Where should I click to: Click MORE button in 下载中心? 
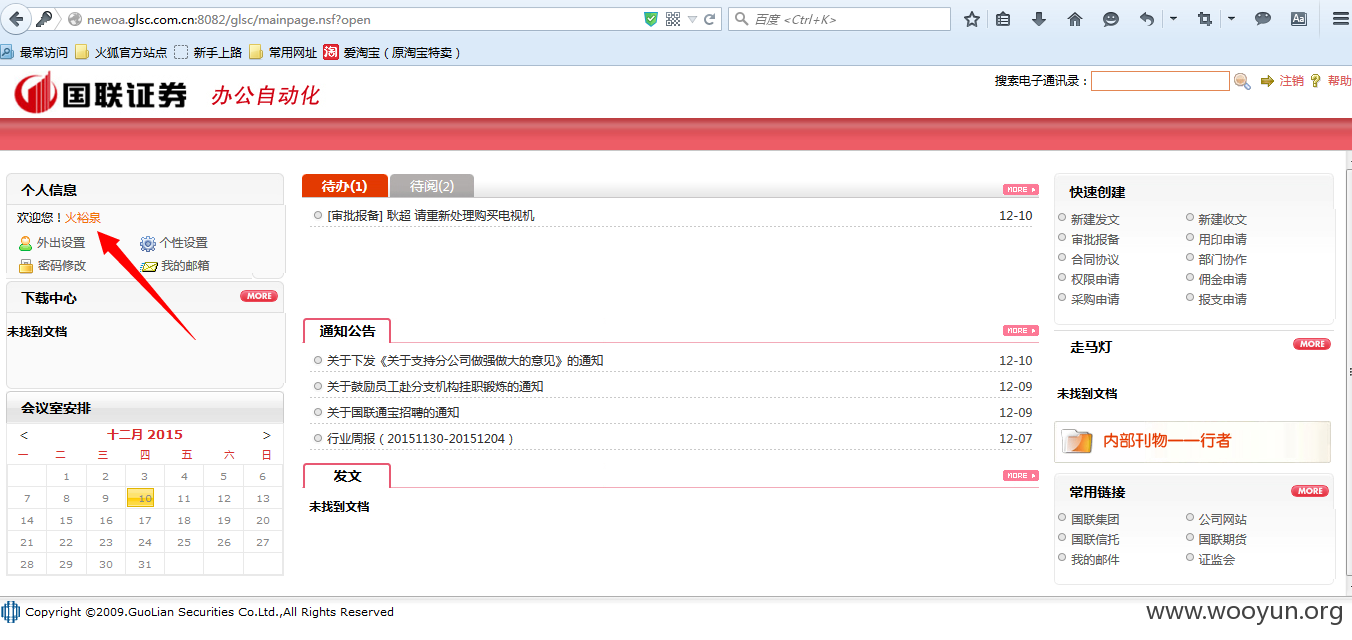(x=259, y=296)
